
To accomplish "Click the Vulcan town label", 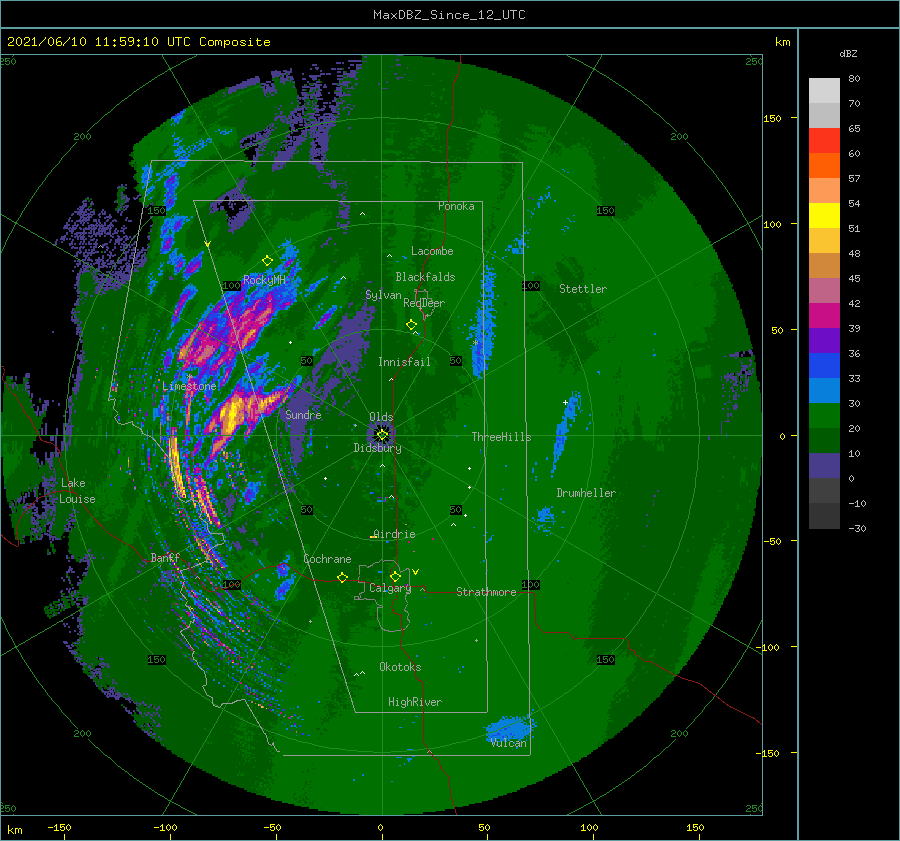I will [509, 743].
